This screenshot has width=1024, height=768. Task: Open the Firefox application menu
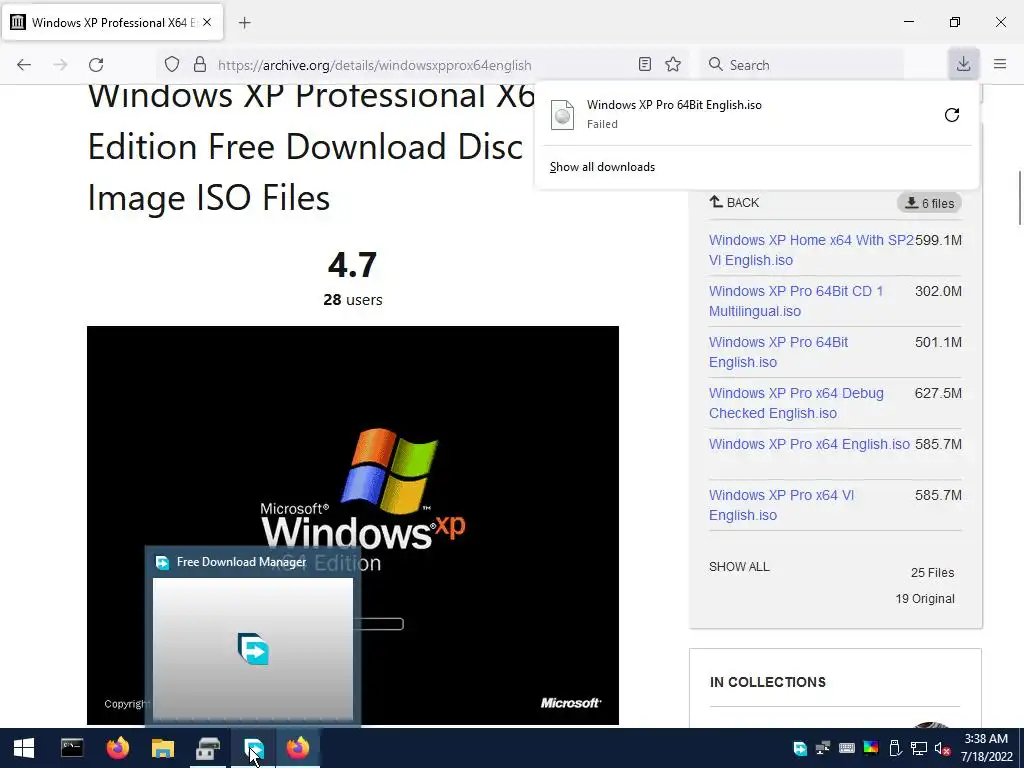(x=1000, y=64)
